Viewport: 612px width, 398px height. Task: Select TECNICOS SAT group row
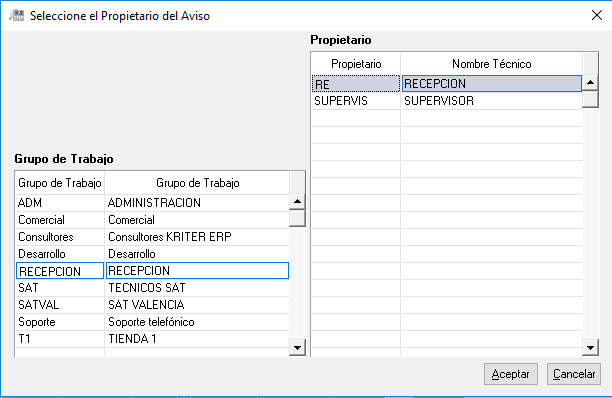(x=152, y=288)
